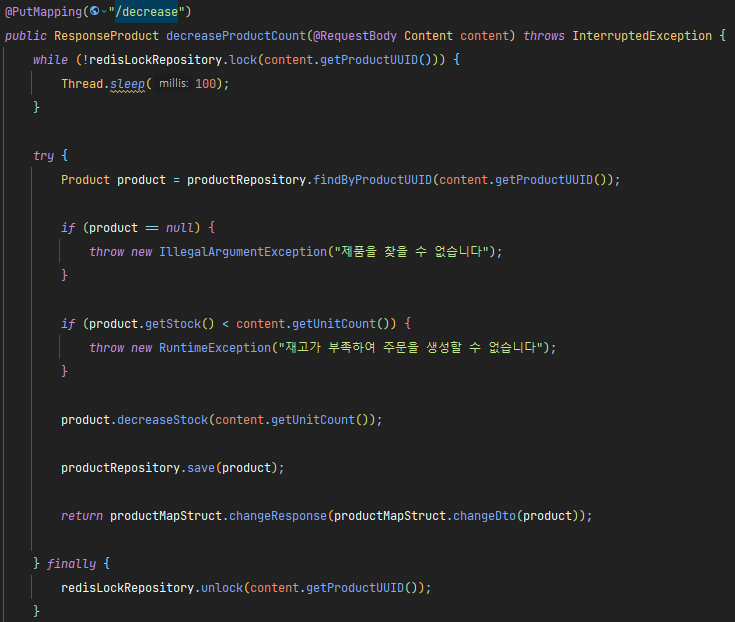This screenshot has height=622, width=735.
Task: Click the getStock method call
Action: point(173,324)
